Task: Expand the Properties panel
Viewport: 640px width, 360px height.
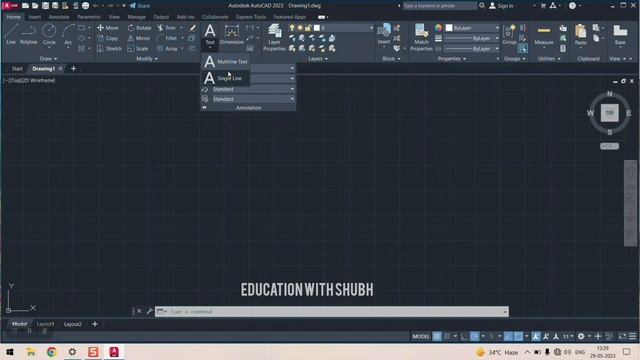Action: click(451, 59)
